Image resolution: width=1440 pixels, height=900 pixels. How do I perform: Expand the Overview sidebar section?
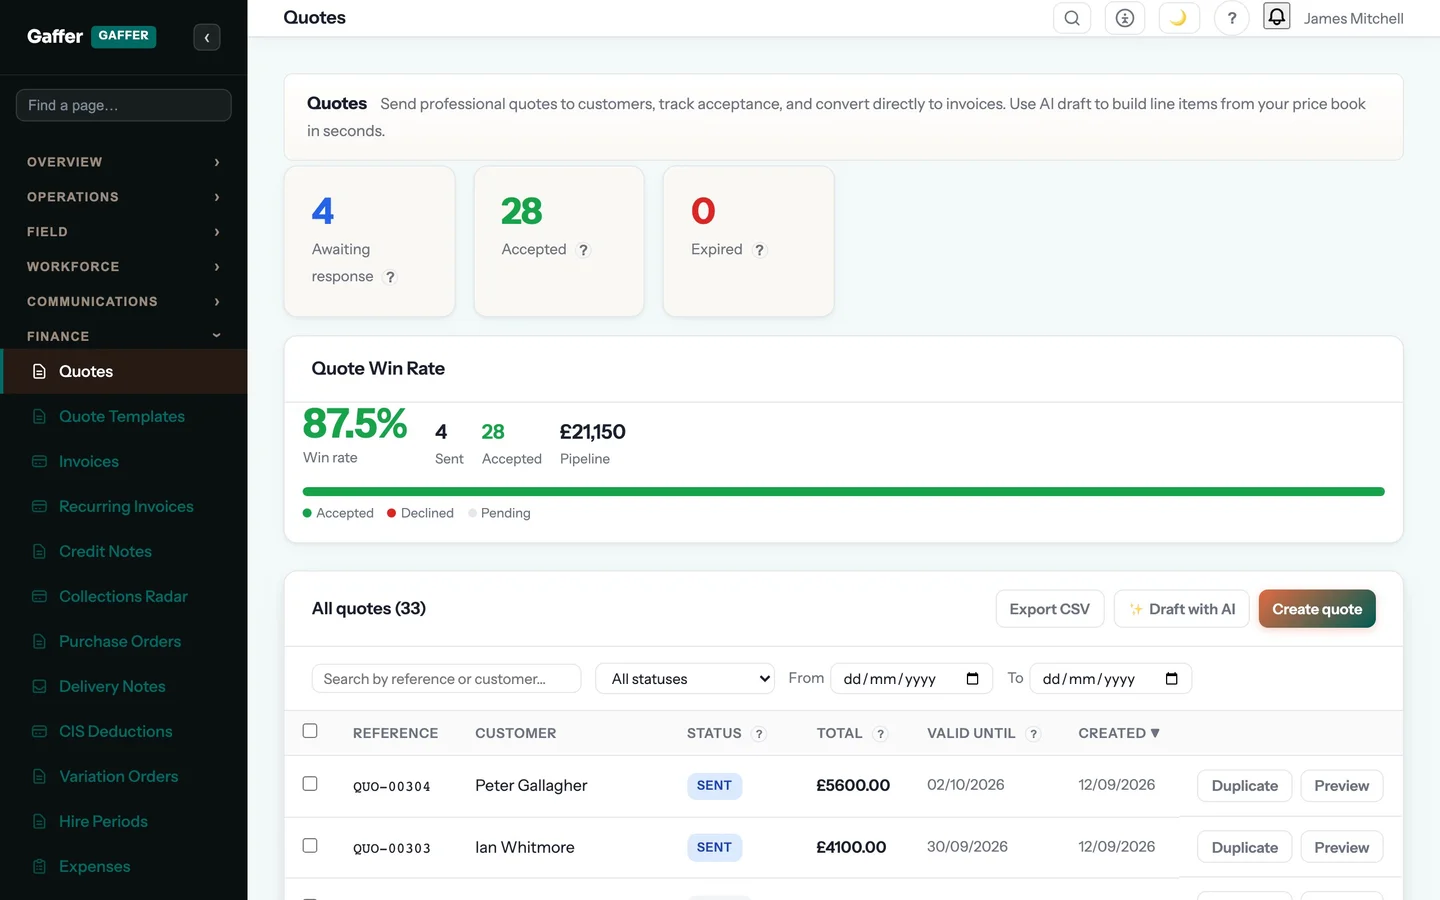click(x=124, y=162)
